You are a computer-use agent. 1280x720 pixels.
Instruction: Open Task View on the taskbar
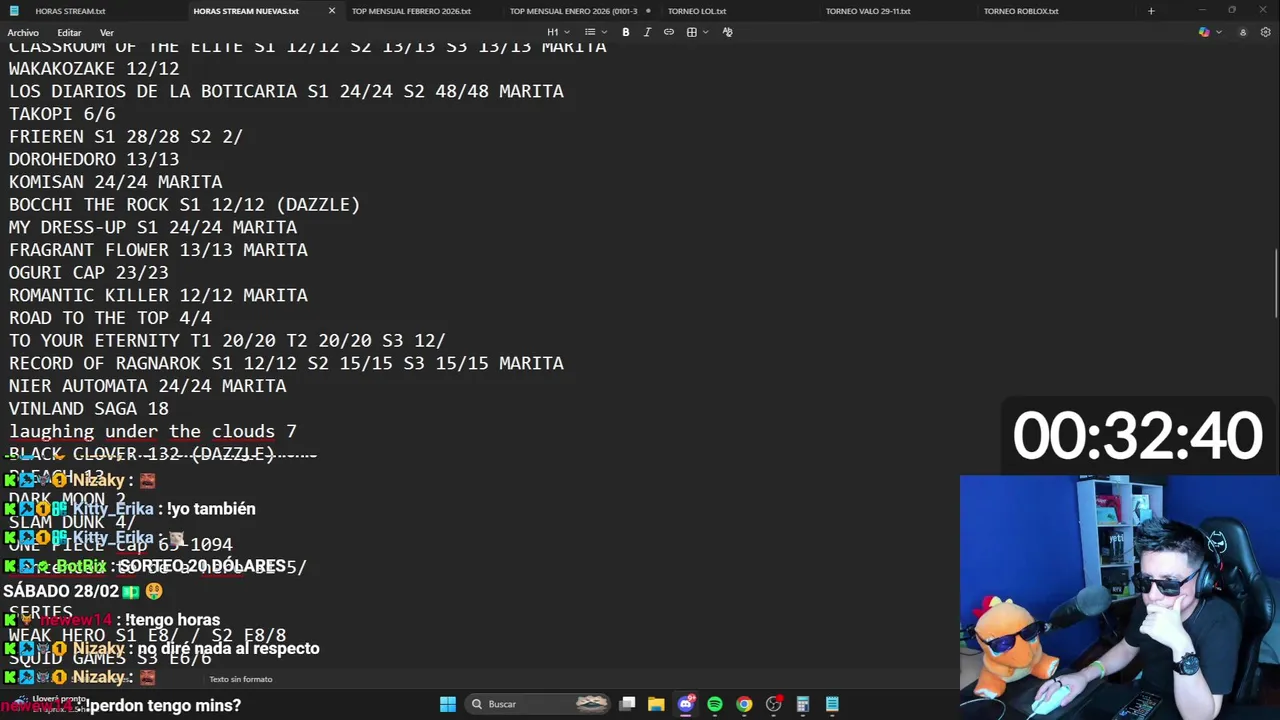[627, 704]
